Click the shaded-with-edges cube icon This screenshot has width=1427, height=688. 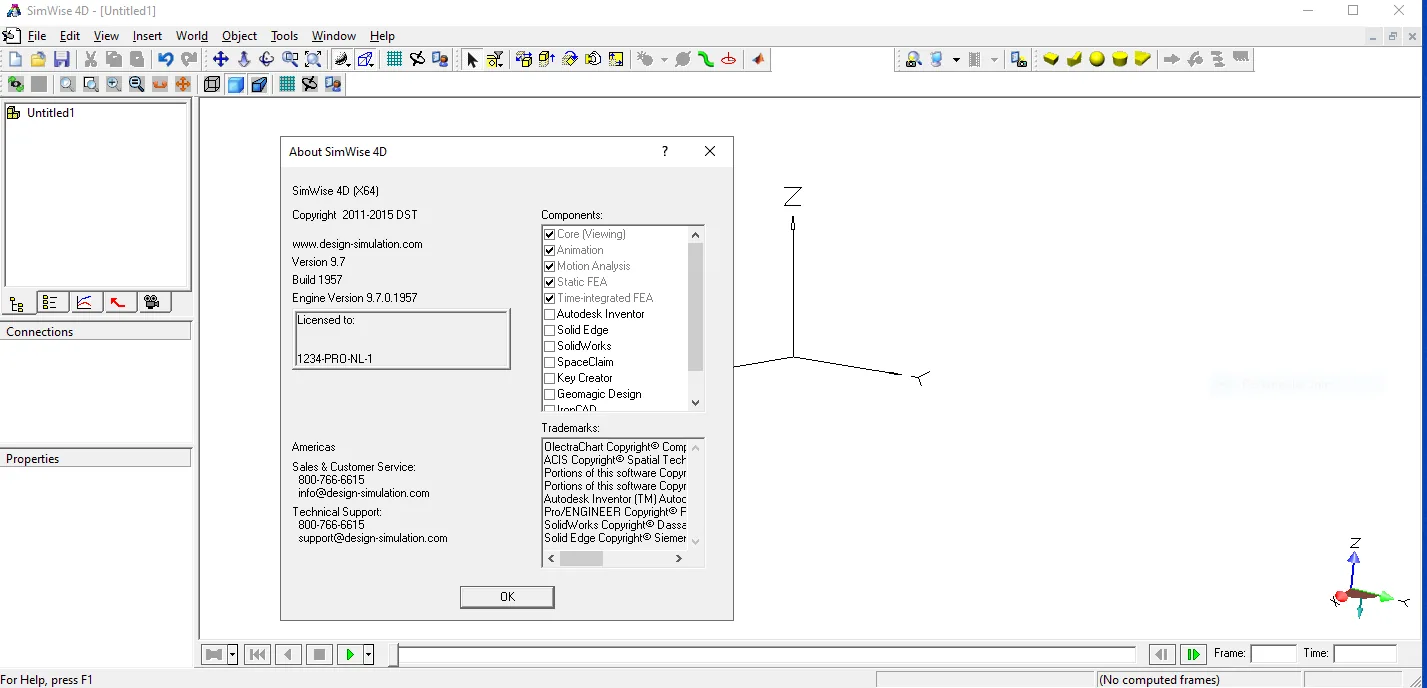pyautogui.click(x=259, y=85)
